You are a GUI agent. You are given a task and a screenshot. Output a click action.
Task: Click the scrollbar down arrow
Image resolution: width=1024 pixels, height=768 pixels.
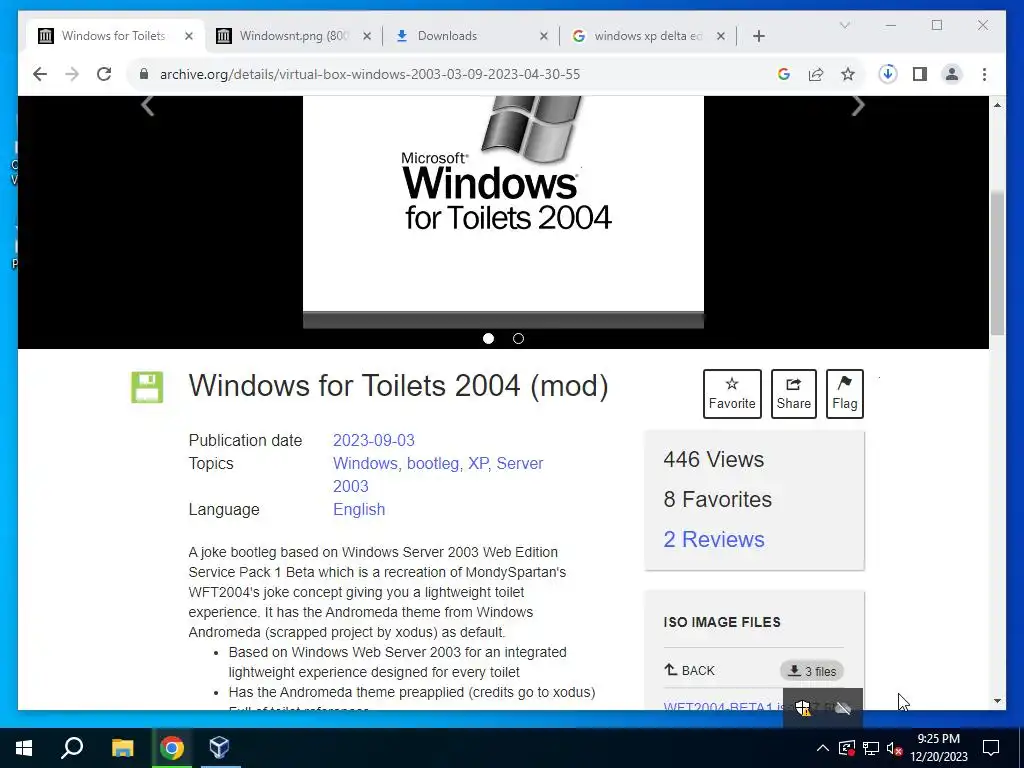997,701
